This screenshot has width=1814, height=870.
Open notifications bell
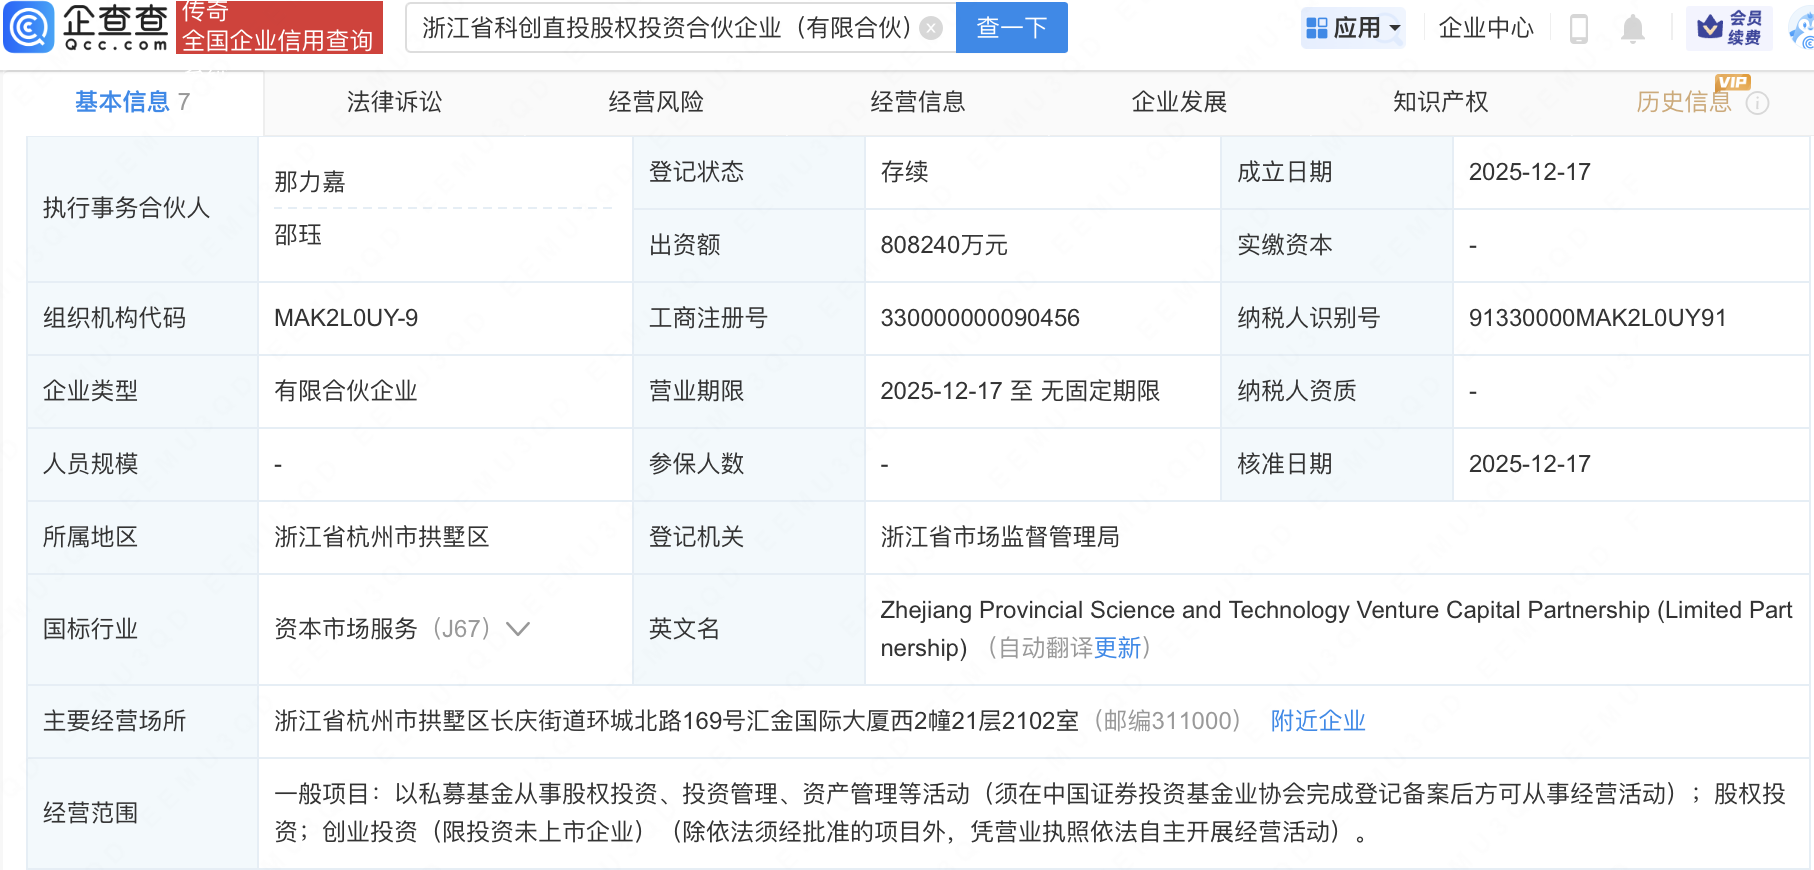click(1632, 29)
